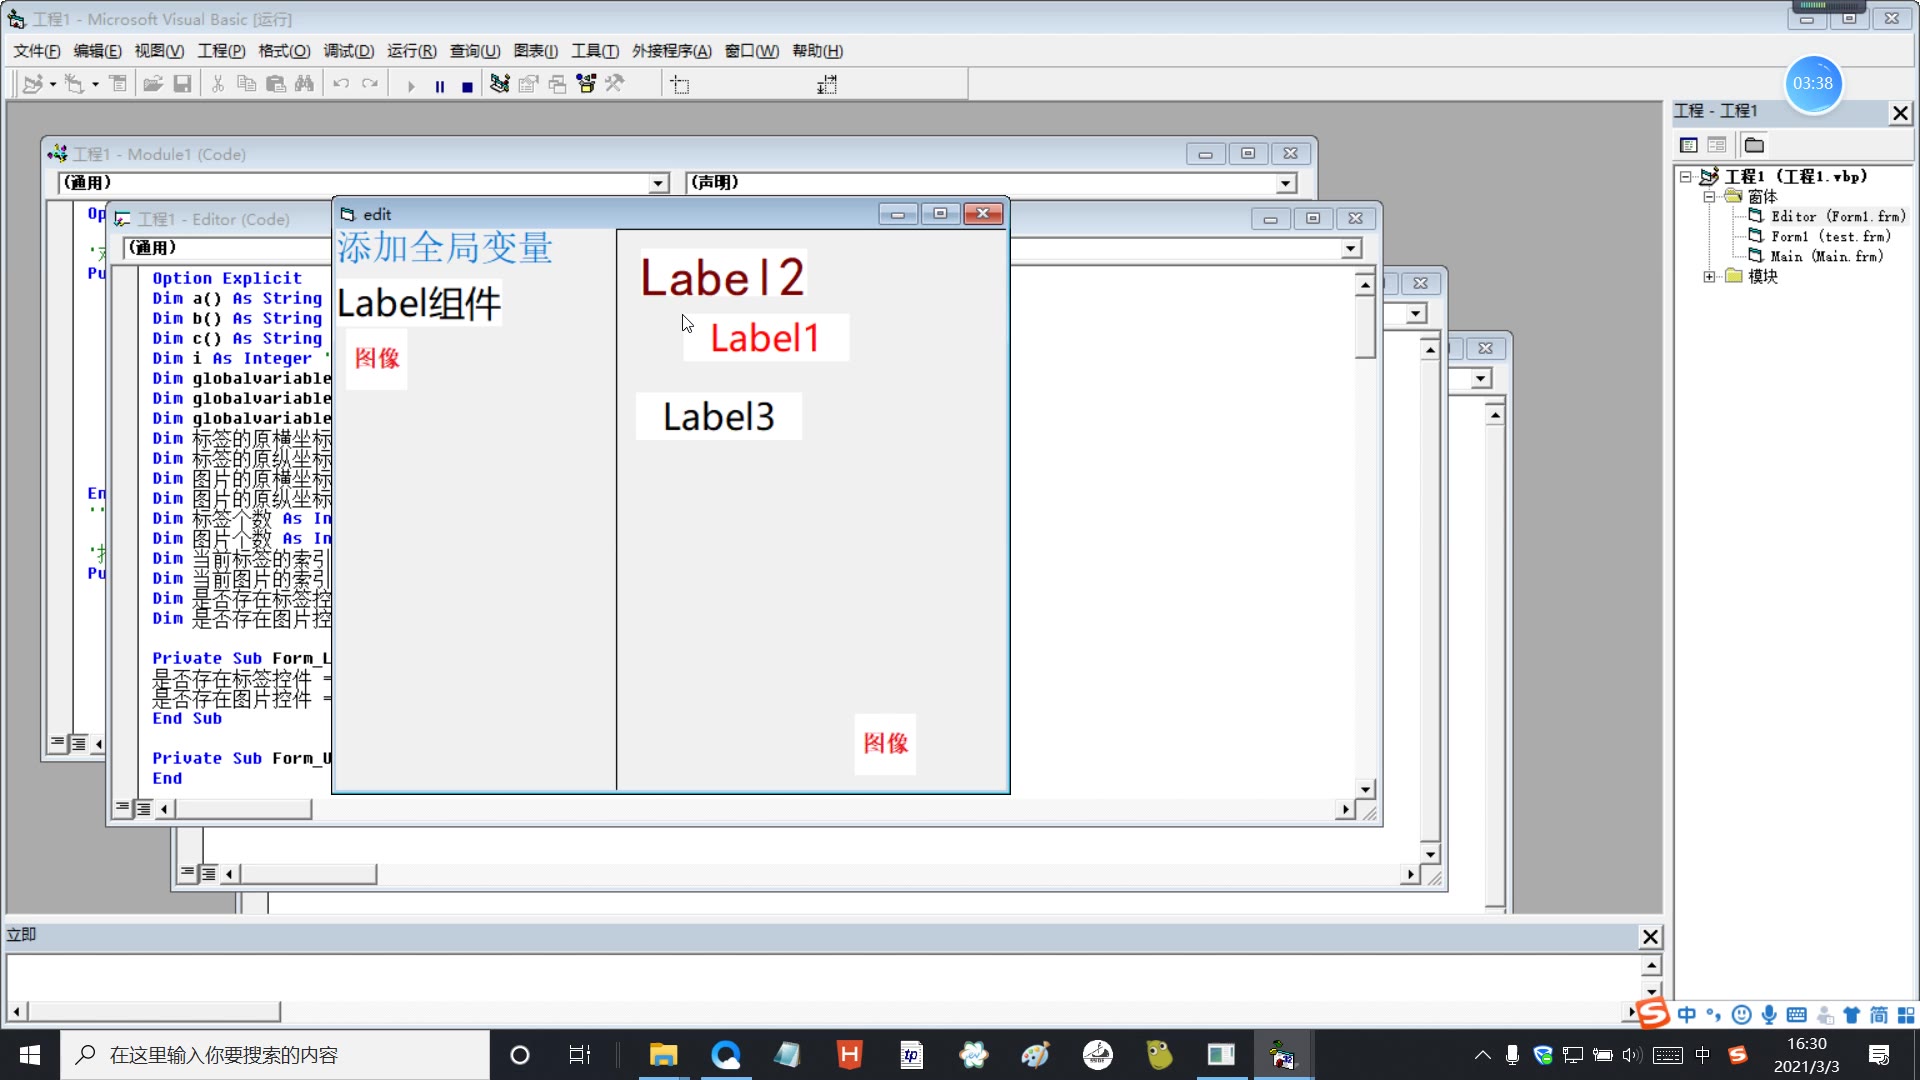Open the Object Browser toolbar icon
Image resolution: width=1920 pixels, height=1080 pixels.
pyautogui.click(x=586, y=85)
